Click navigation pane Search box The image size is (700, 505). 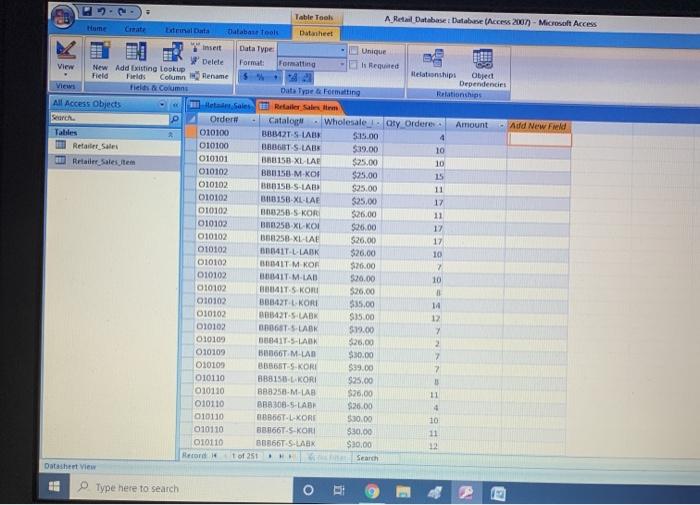(109, 118)
